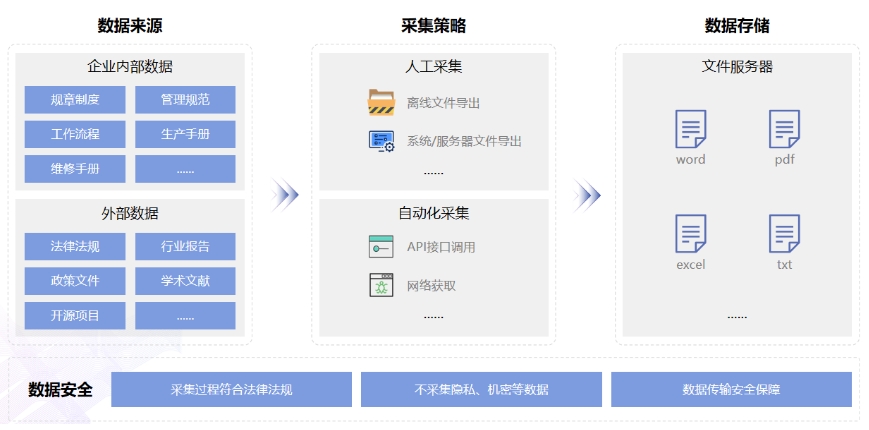This screenshot has width=869, height=430.
Task: Choose the 生产手册 item
Action: (185, 134)
